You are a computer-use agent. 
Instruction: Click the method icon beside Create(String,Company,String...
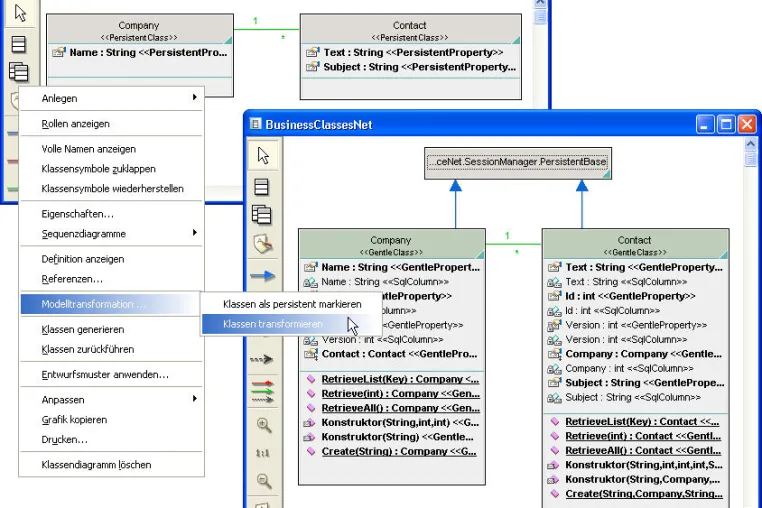click(554, 494)
